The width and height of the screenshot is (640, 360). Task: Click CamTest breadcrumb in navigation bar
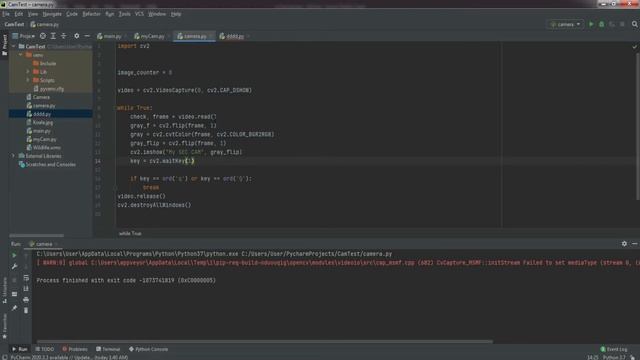(x=14, y=24)
